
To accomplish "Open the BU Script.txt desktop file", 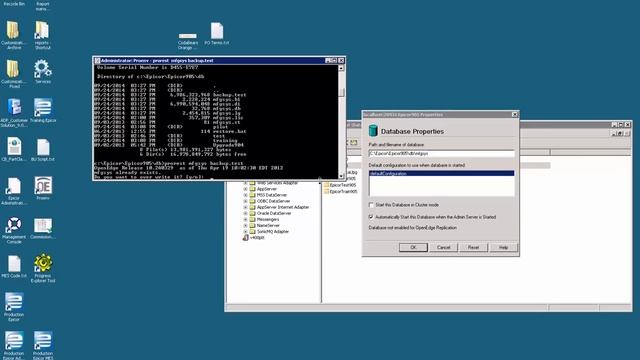I will click(x=43, y=149).
